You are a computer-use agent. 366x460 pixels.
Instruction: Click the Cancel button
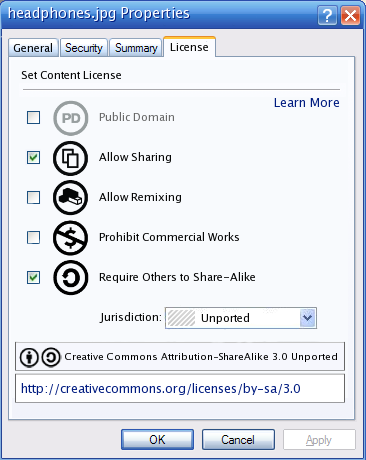click(238, 440)
